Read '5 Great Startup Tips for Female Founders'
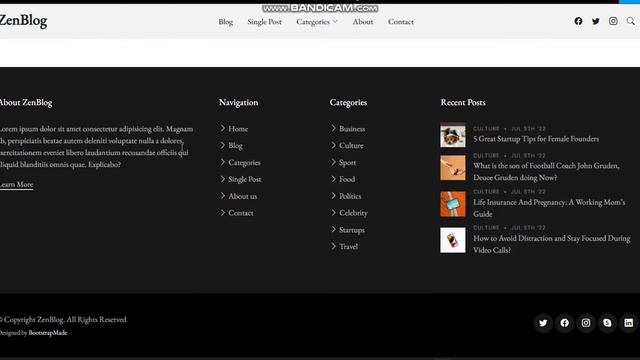This screenshot has width=640, height=360. point(536,139)
